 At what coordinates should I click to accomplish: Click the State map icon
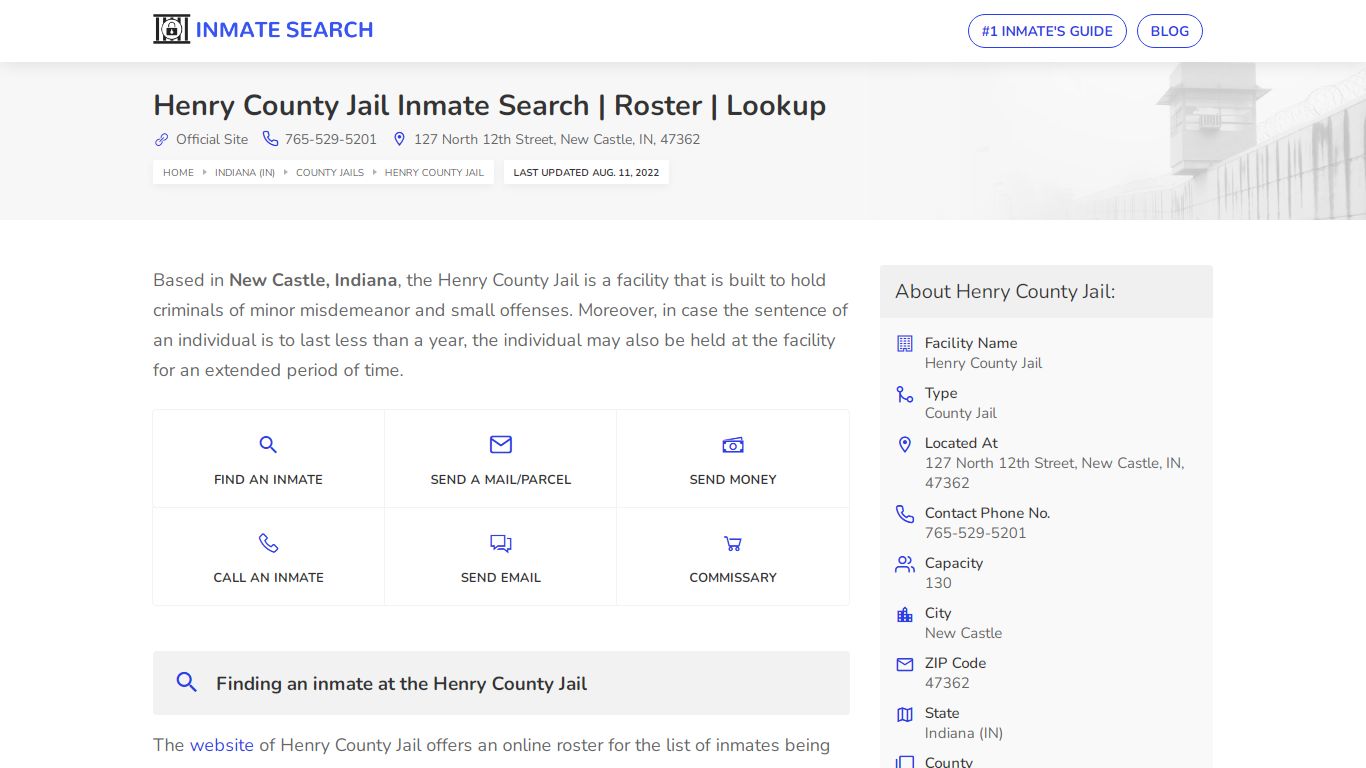[905, 714]
